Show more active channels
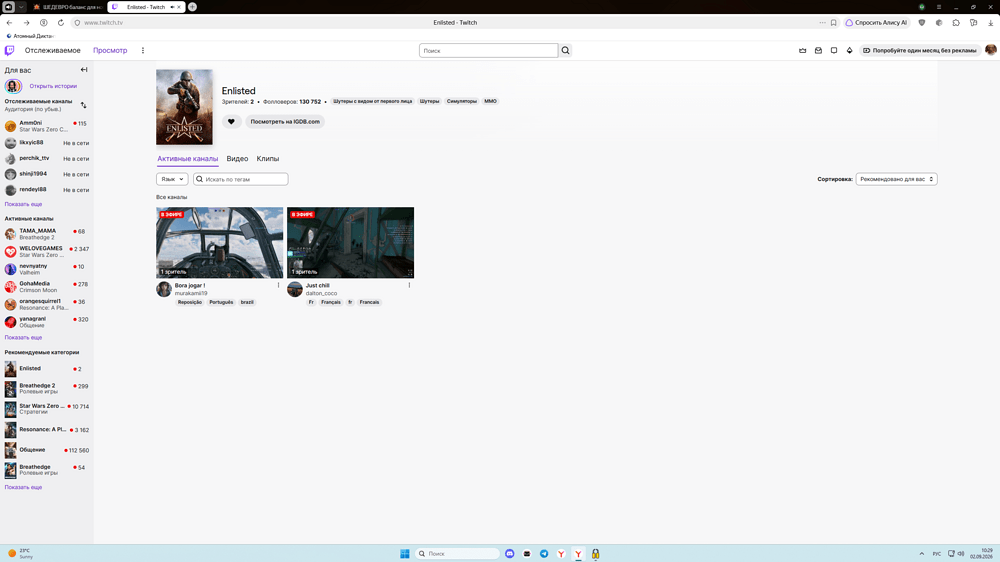The image size is (1000, 562). (24, 337)
